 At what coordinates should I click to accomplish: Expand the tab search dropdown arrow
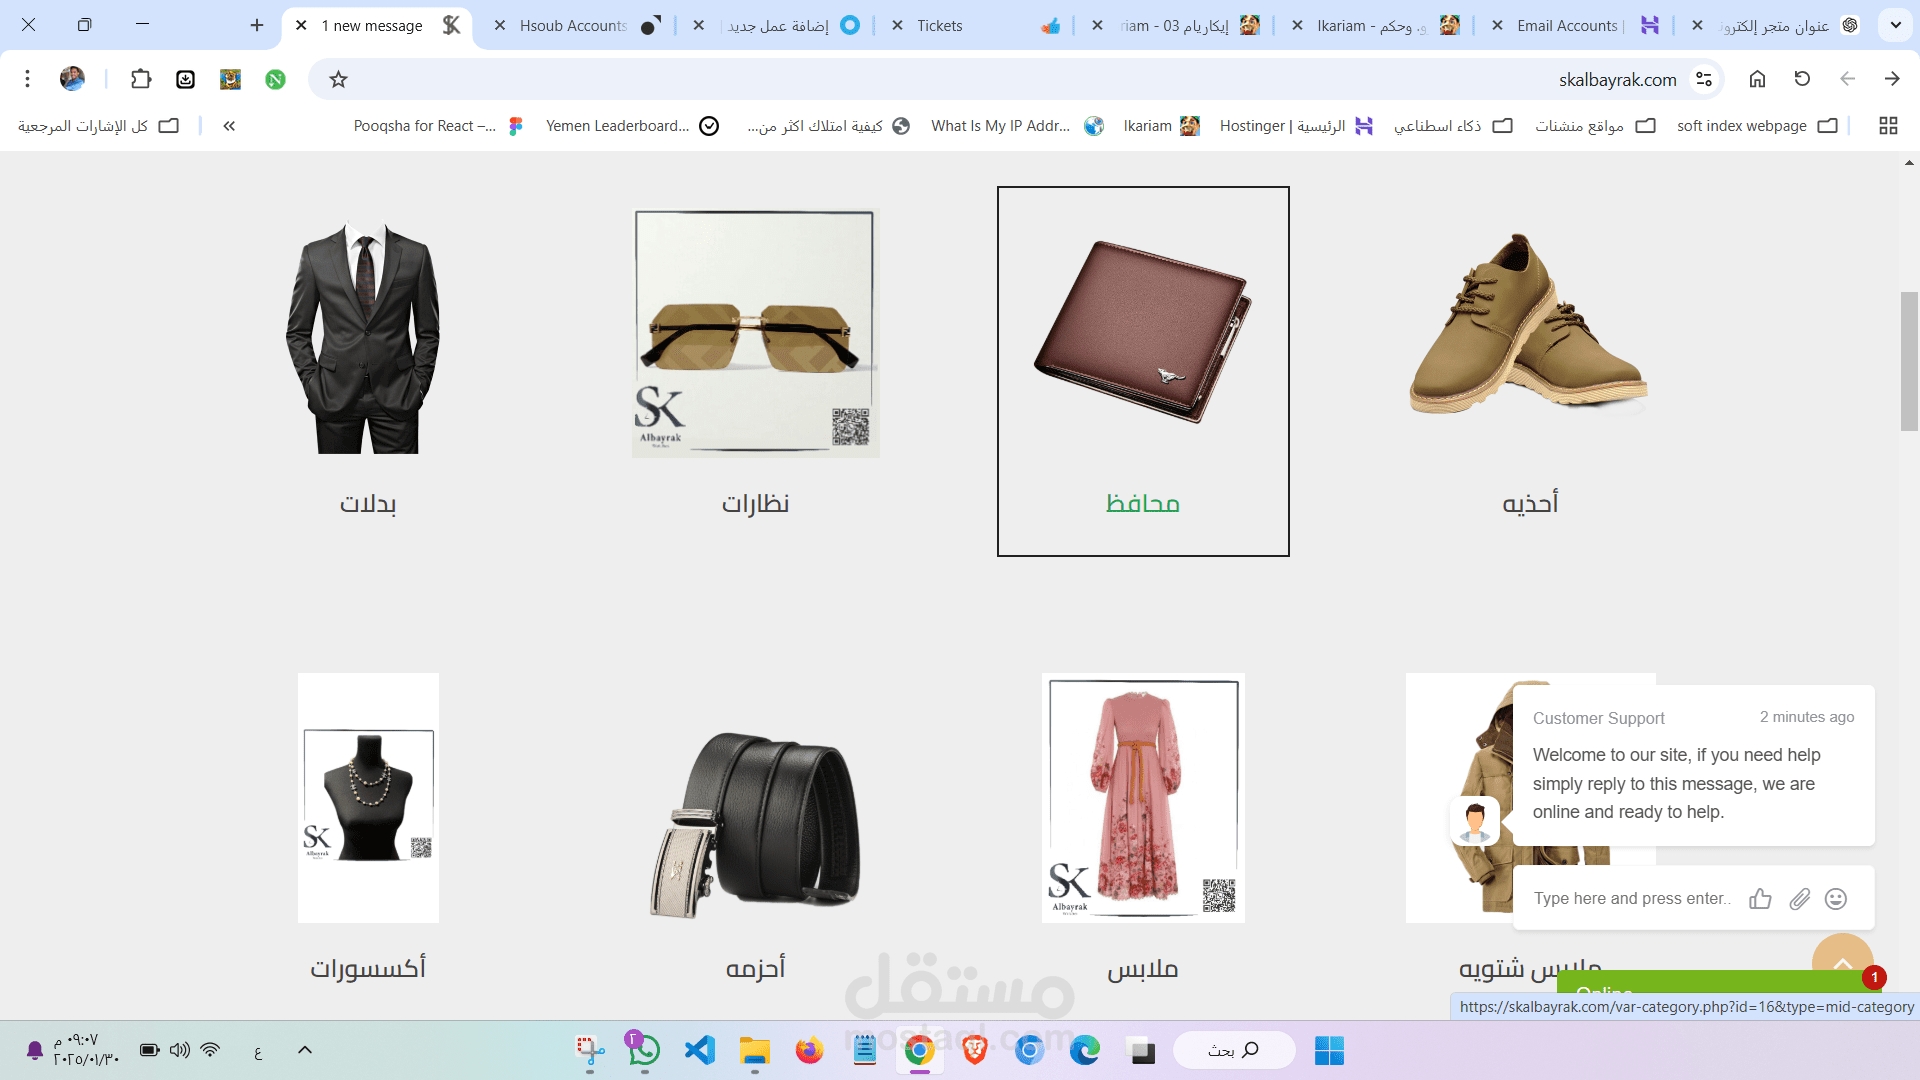1895,25
